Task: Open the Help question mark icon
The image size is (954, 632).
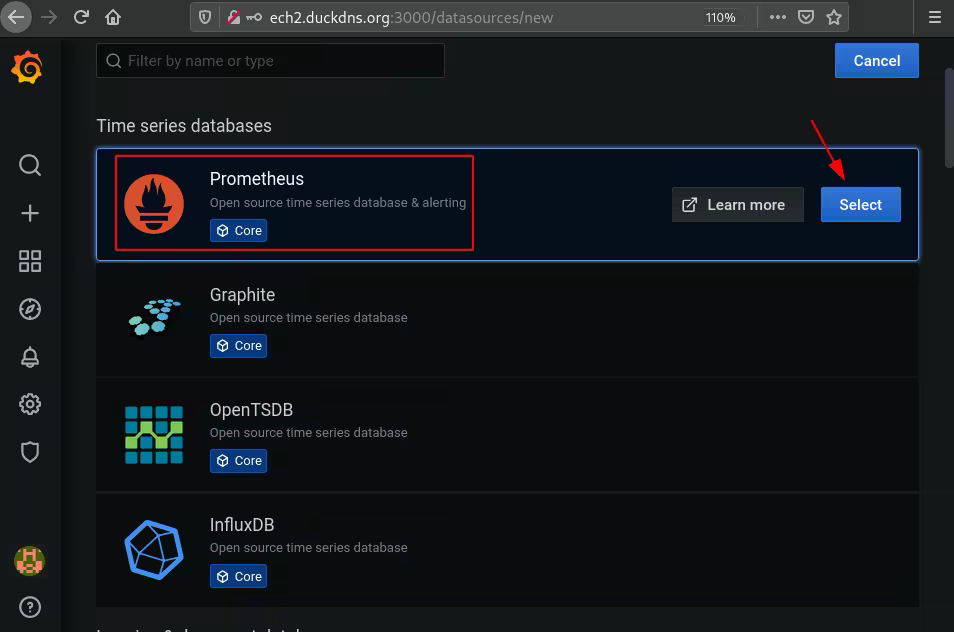Action: click(30, 607)
